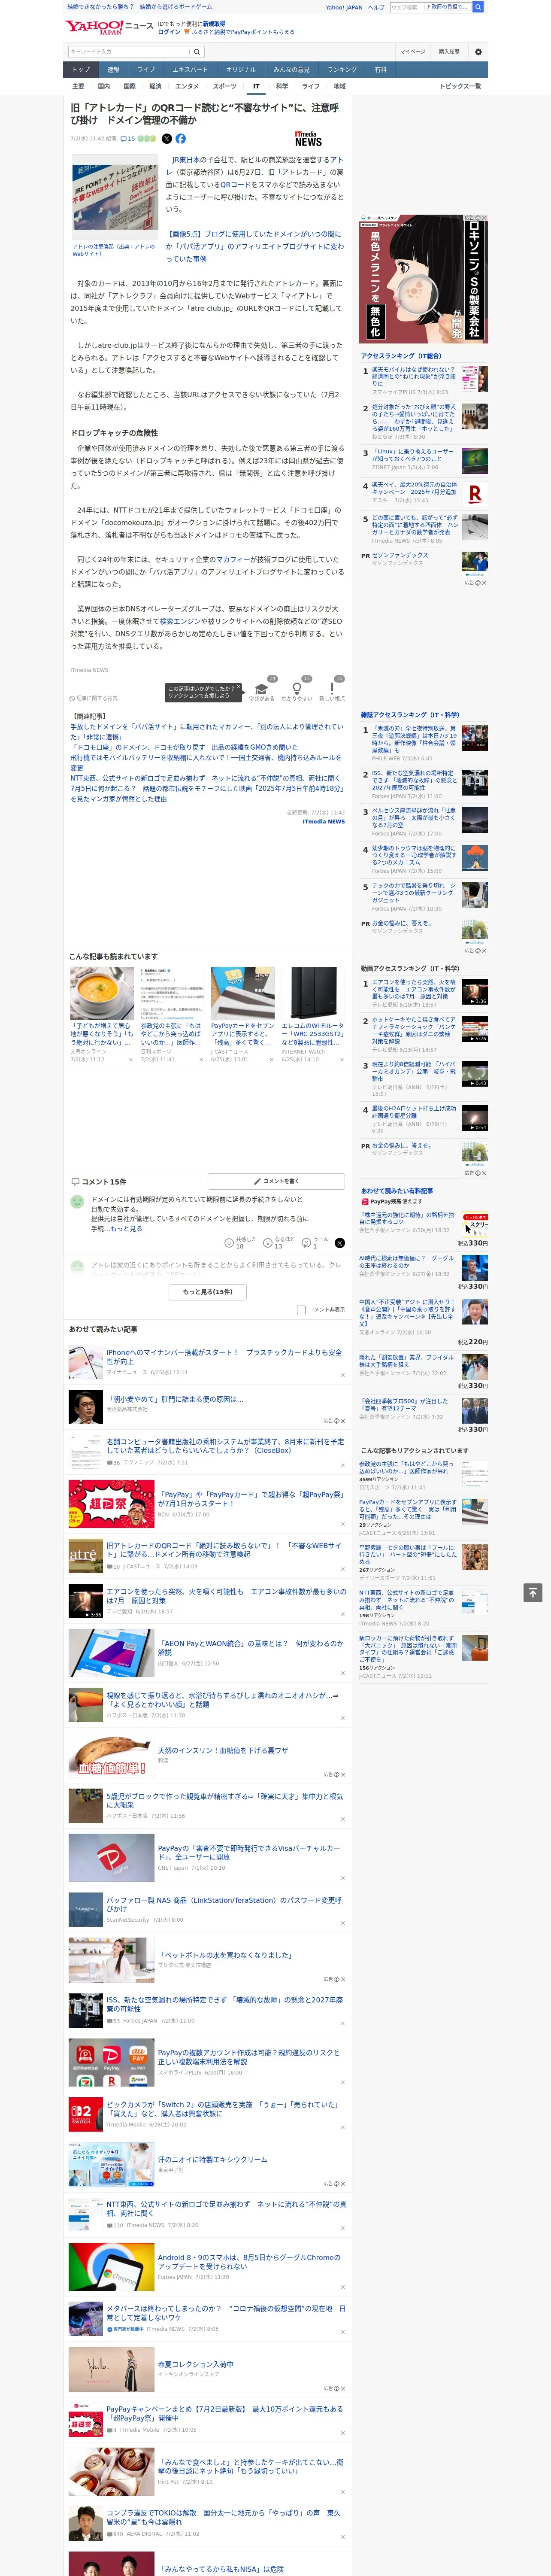Switch to the スポーツ category tab
The height and width of the screenshot is (2576, 551).
[x=225, y=86]
